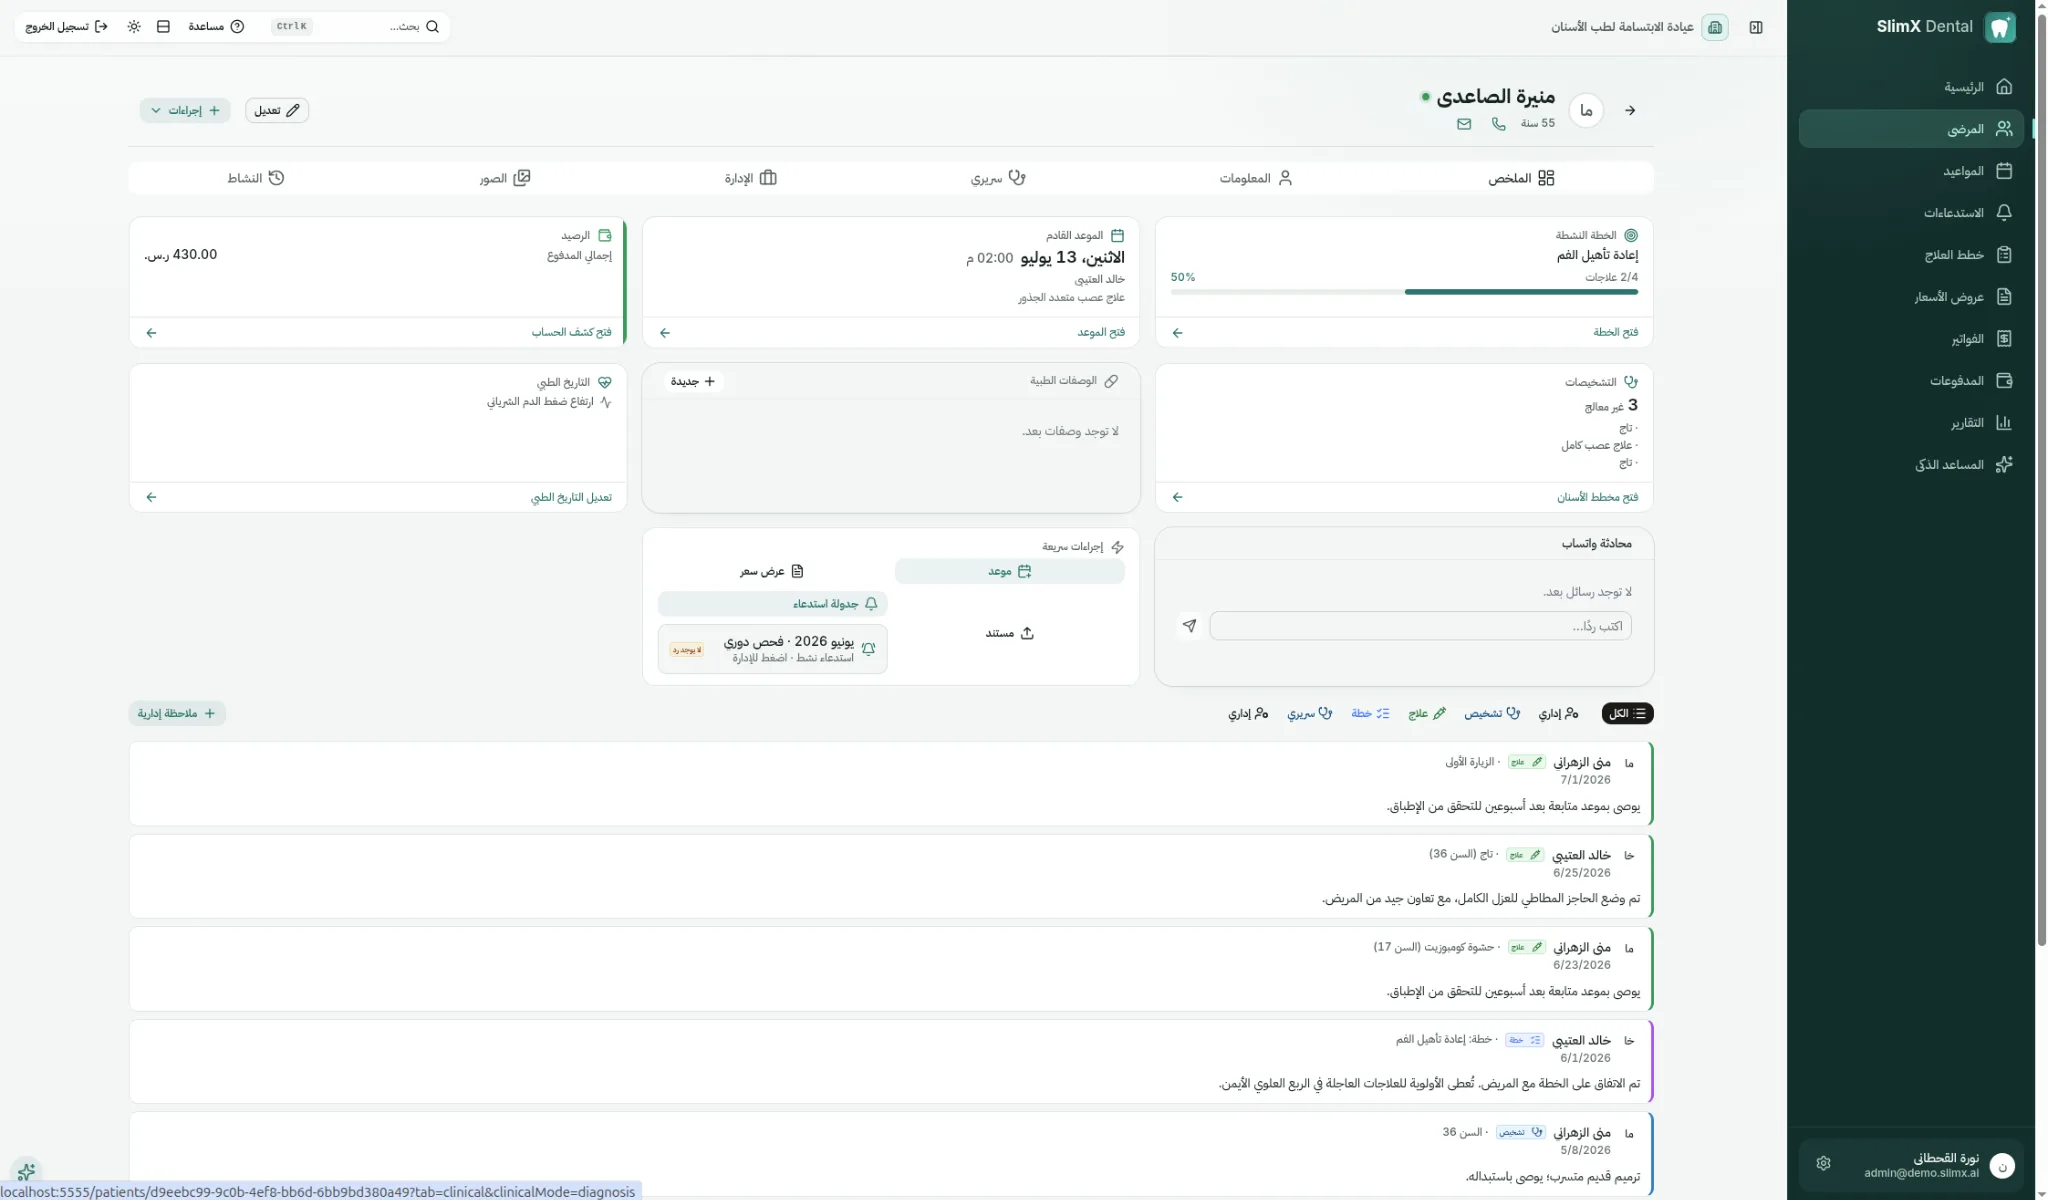Open the 7/1/2026 الزيارة الأولى note
The image size is (2048, 1200).
click(x=891, y=784)
